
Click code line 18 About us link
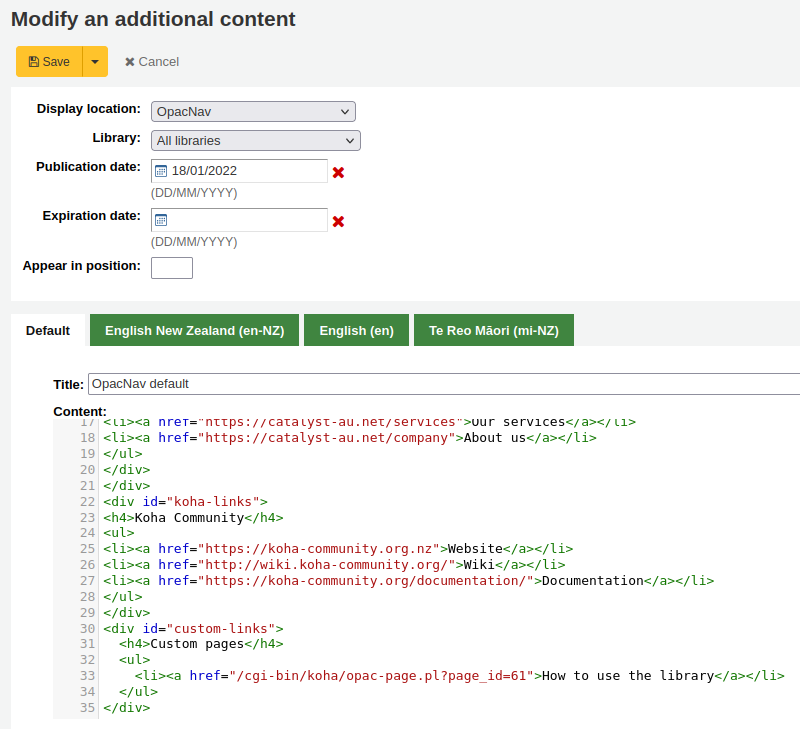pyautogui.click(x=349, y=438)
